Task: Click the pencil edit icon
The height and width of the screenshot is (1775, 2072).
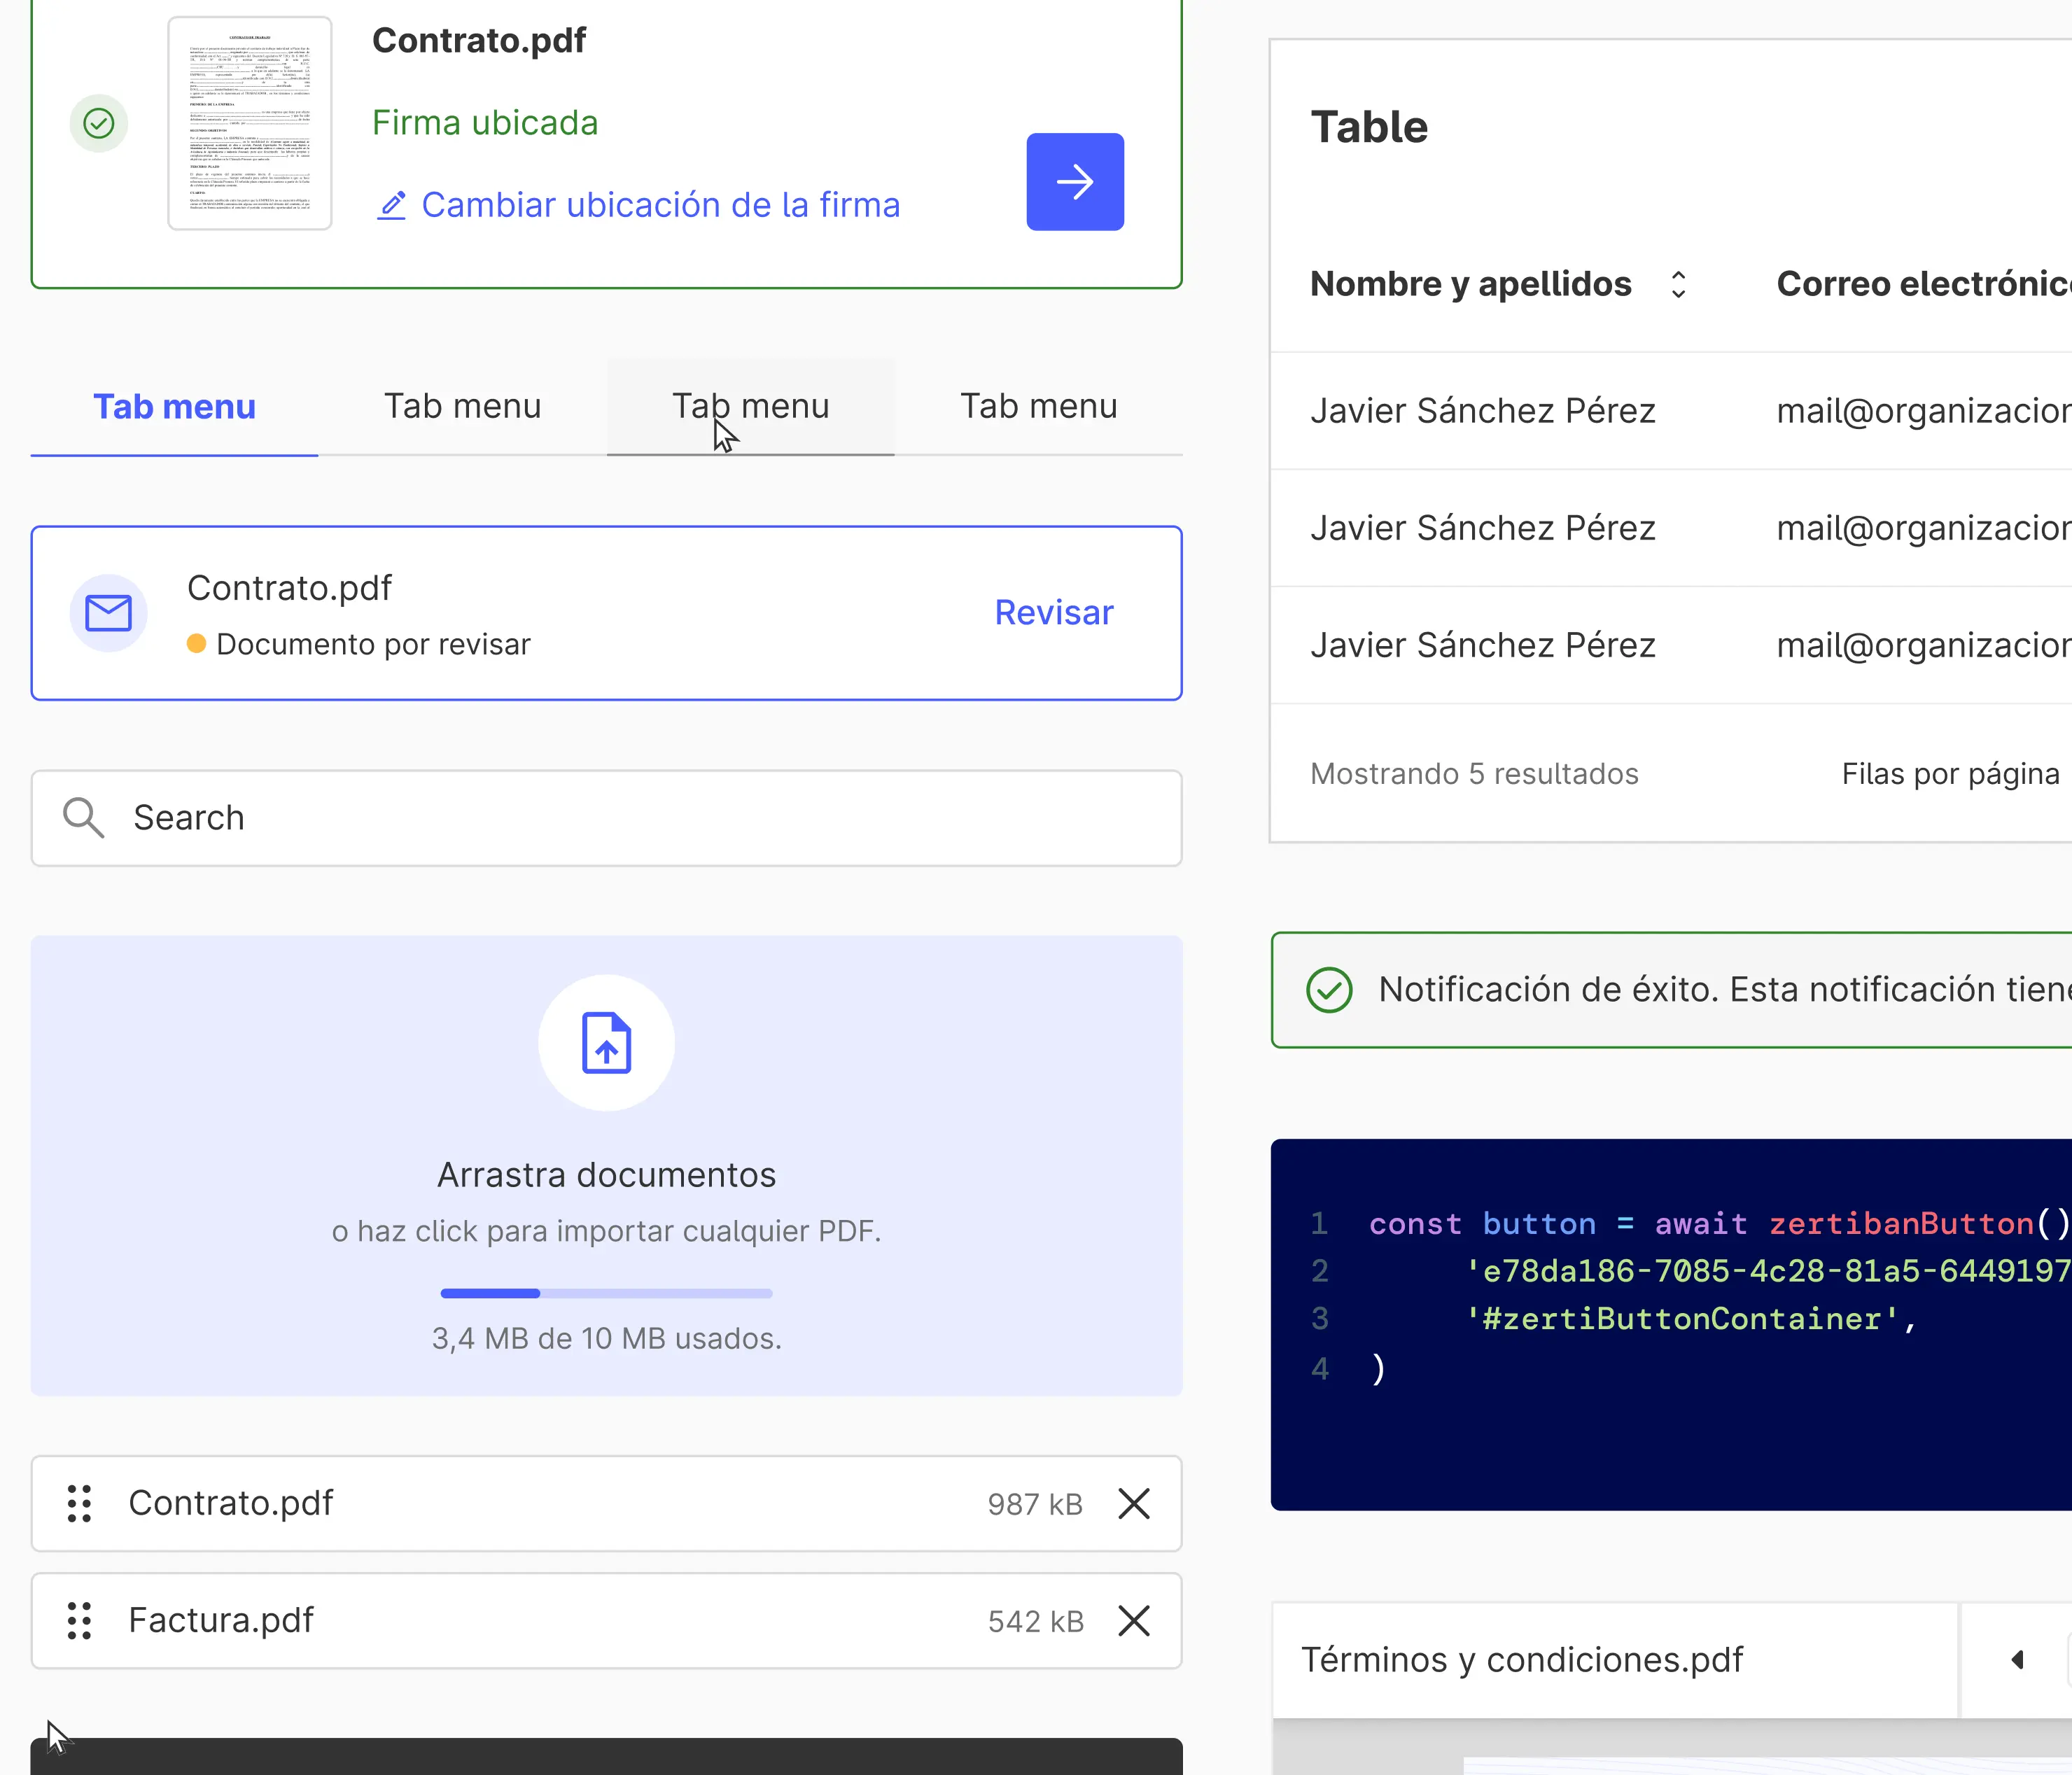Action: click(392, 205)
